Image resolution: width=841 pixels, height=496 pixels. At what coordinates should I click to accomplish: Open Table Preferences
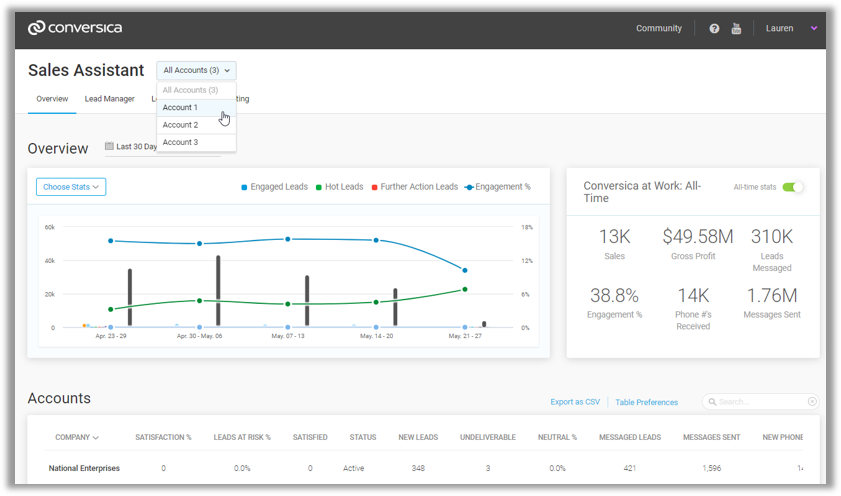click(x=646, y=402)
